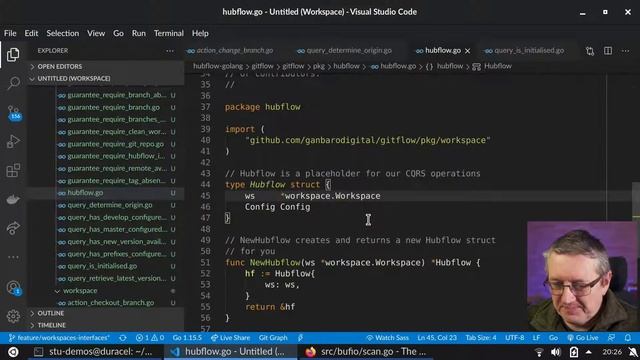Click Watch Sass in status bar

click(387, 338)
